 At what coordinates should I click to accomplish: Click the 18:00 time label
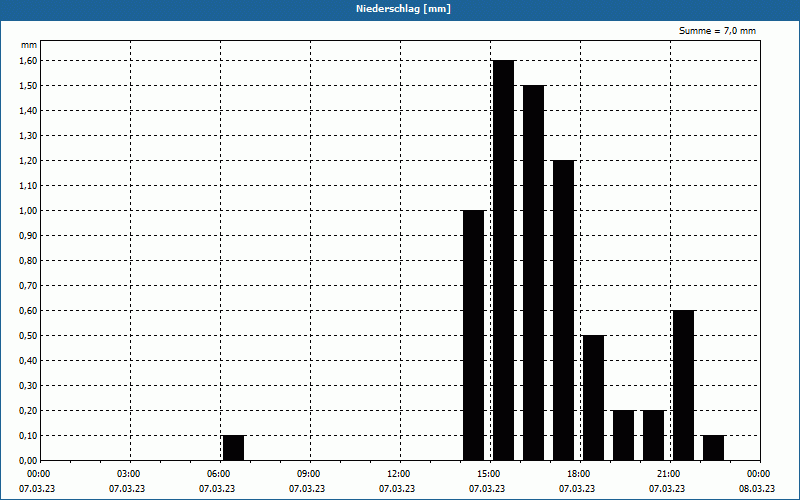(578, 474)
